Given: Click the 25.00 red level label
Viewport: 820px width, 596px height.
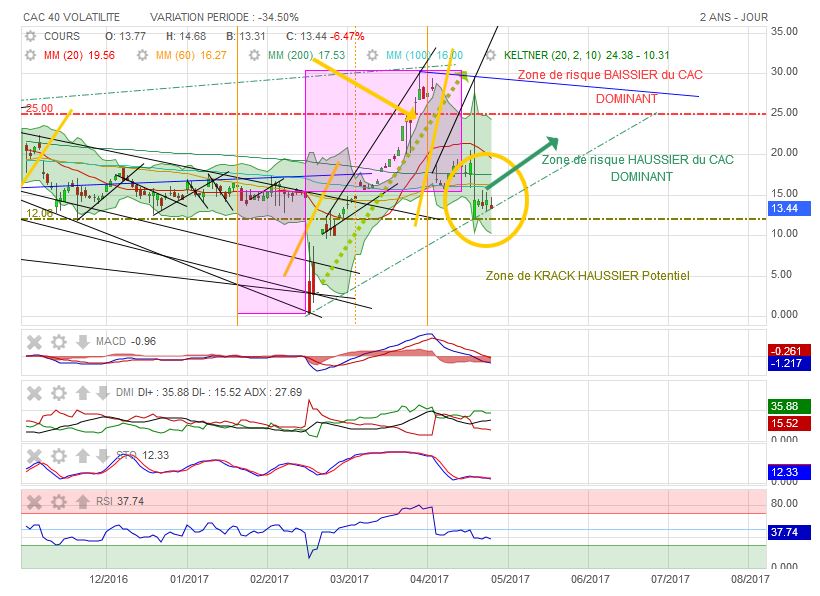Looking at the screenshot, I should (x=40, y=108).
